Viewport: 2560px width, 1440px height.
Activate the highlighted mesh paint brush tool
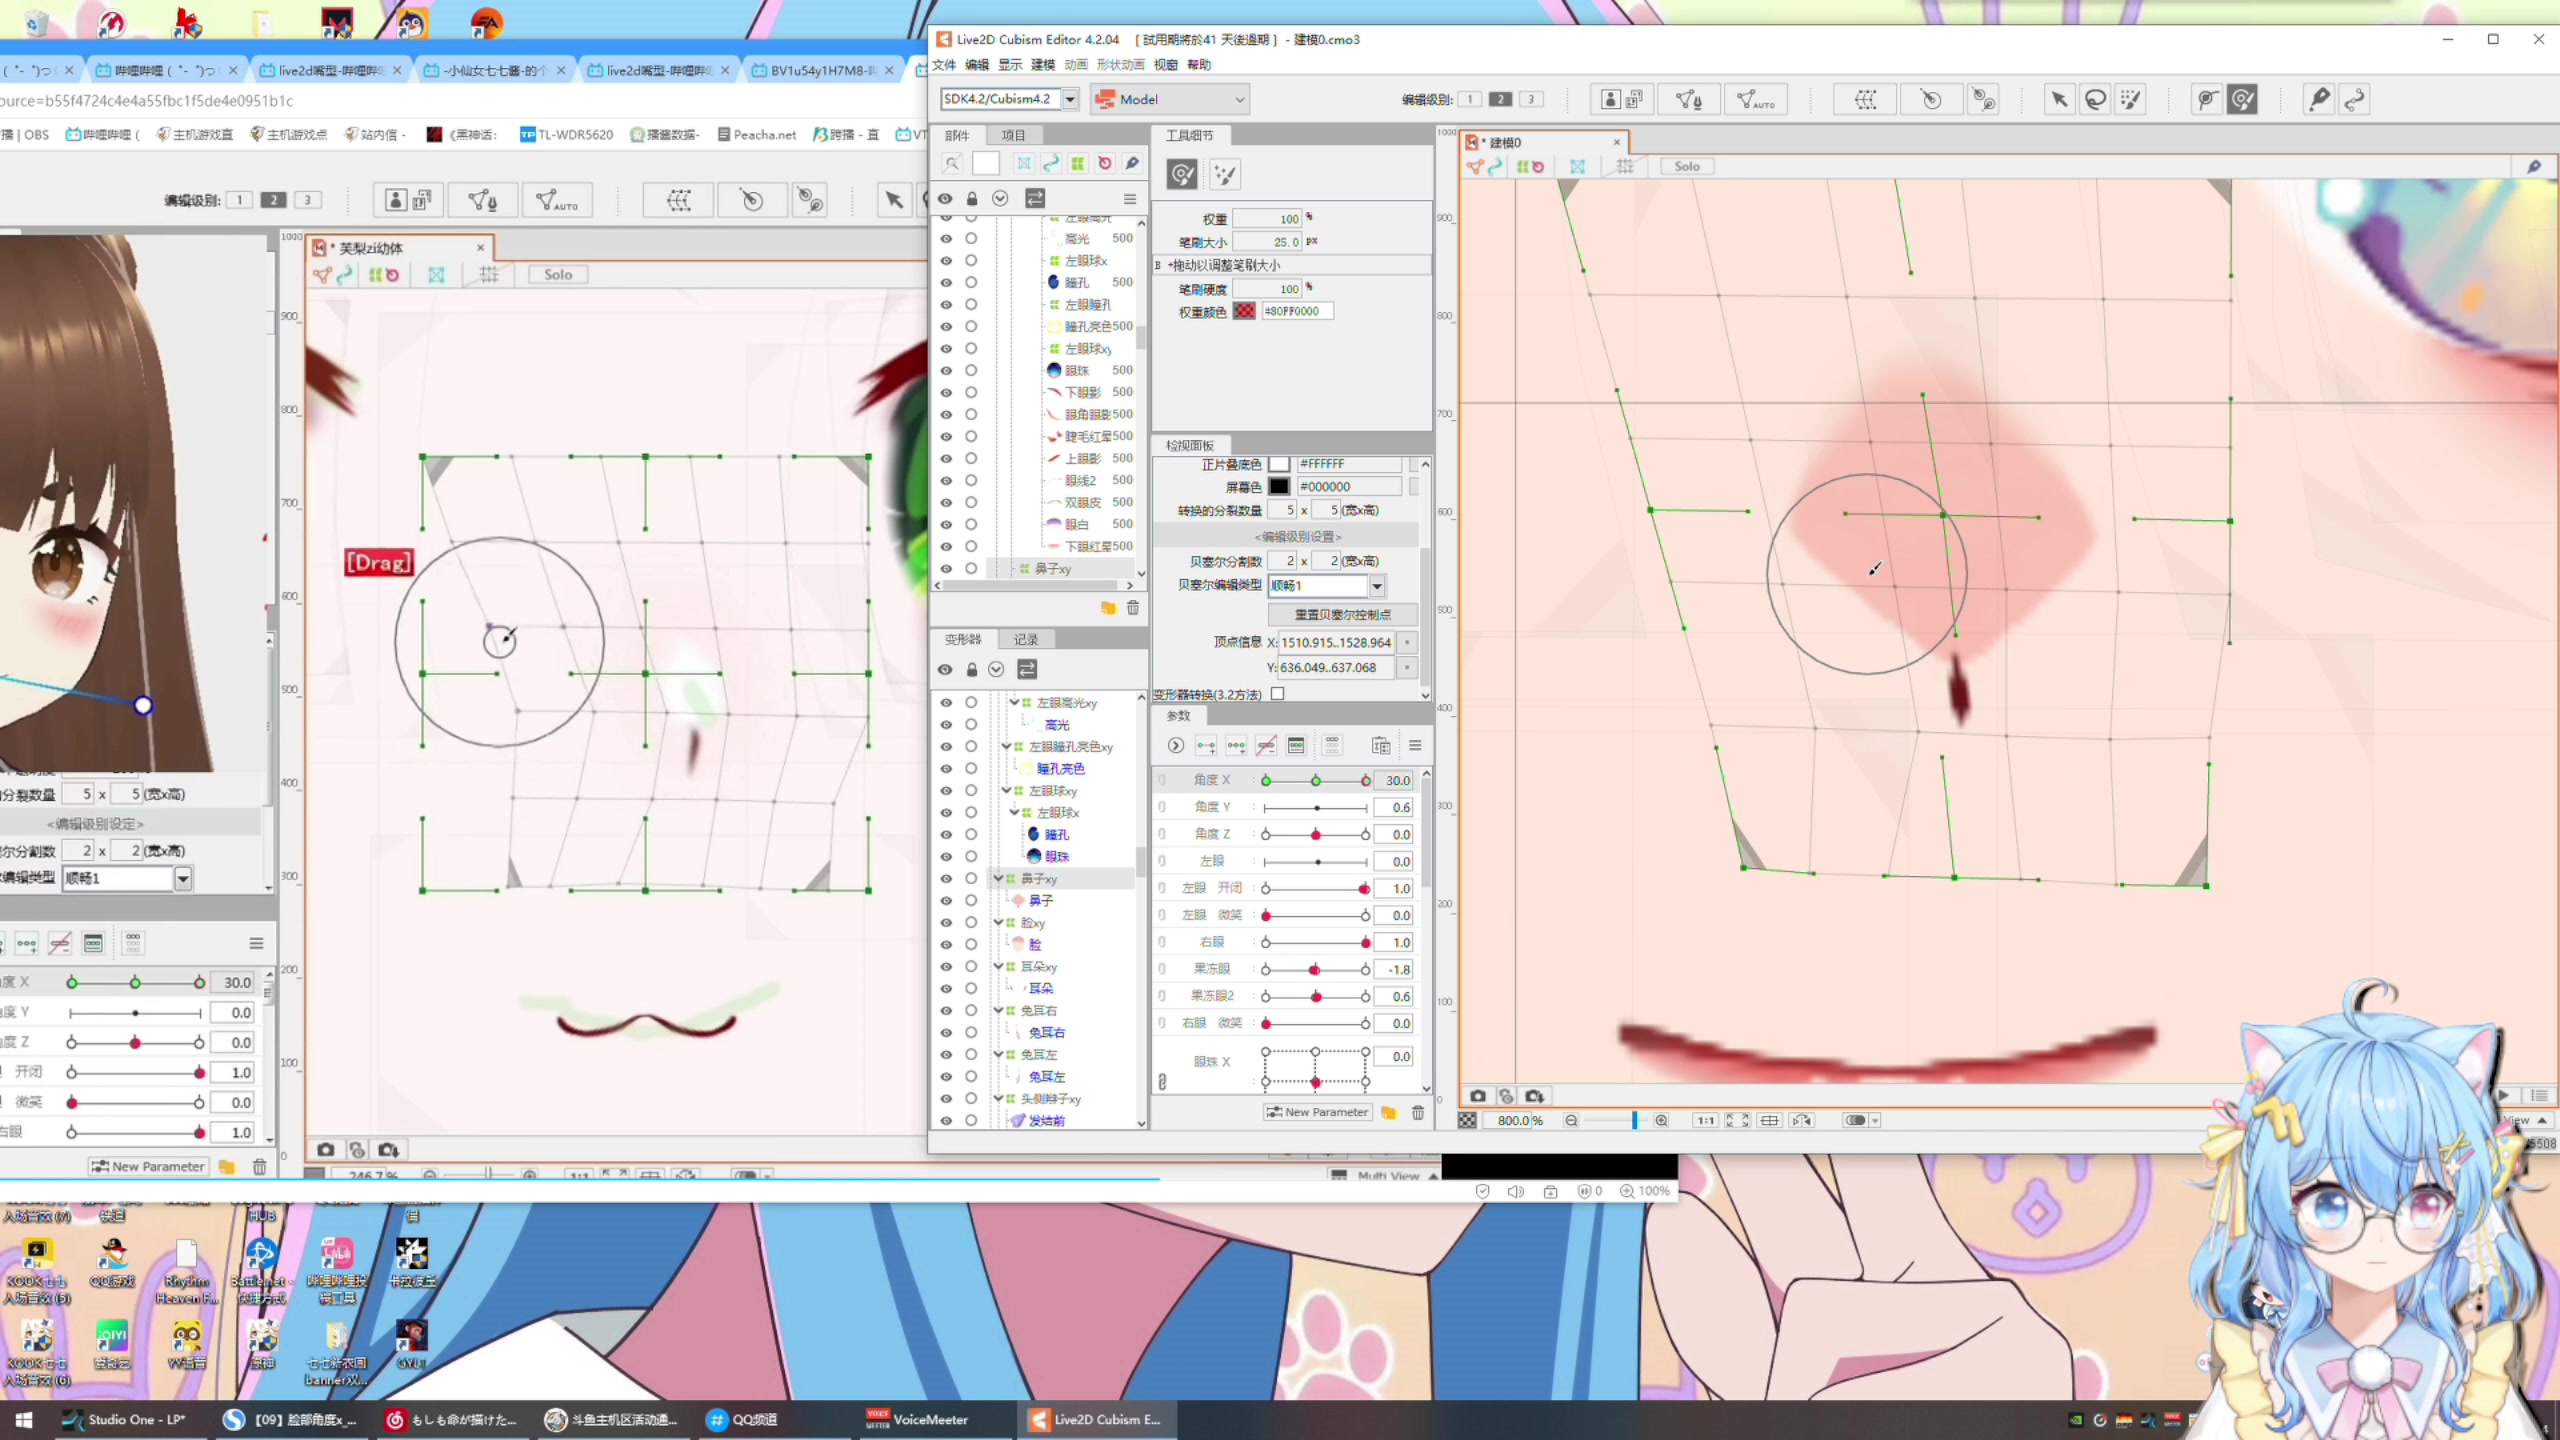(2243, 99)
